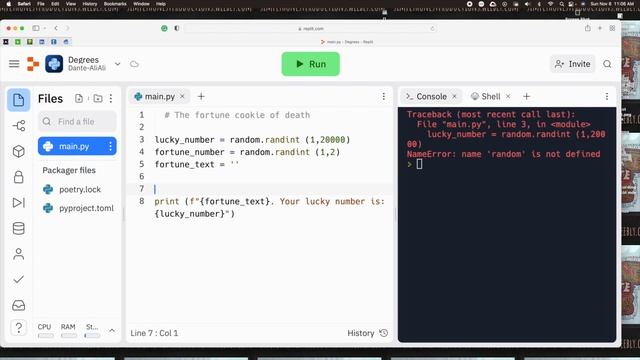Click inside the console output area prompt
Screen dimensions: 640x360
pos(419,164)
